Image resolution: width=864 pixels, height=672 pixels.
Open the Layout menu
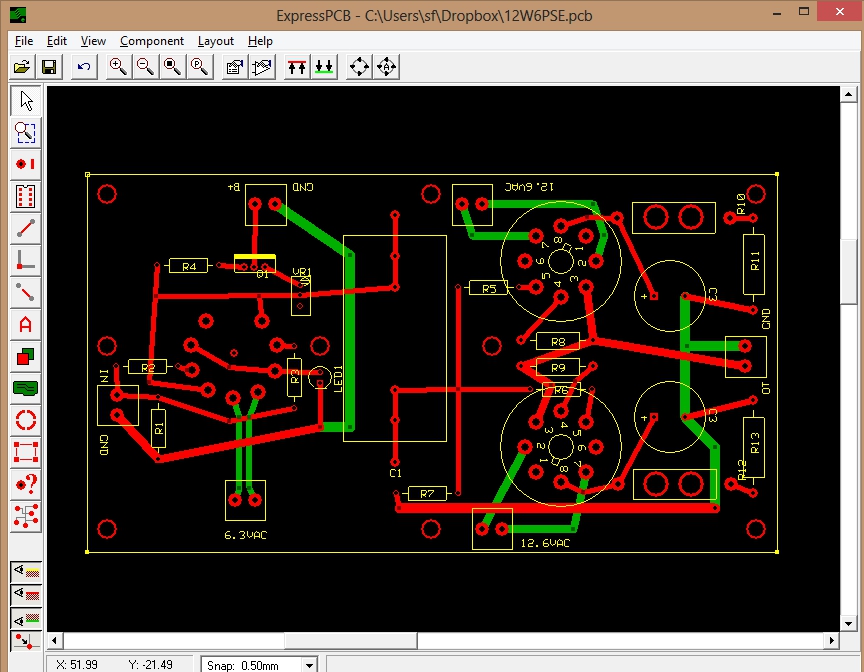click(215, 41)
